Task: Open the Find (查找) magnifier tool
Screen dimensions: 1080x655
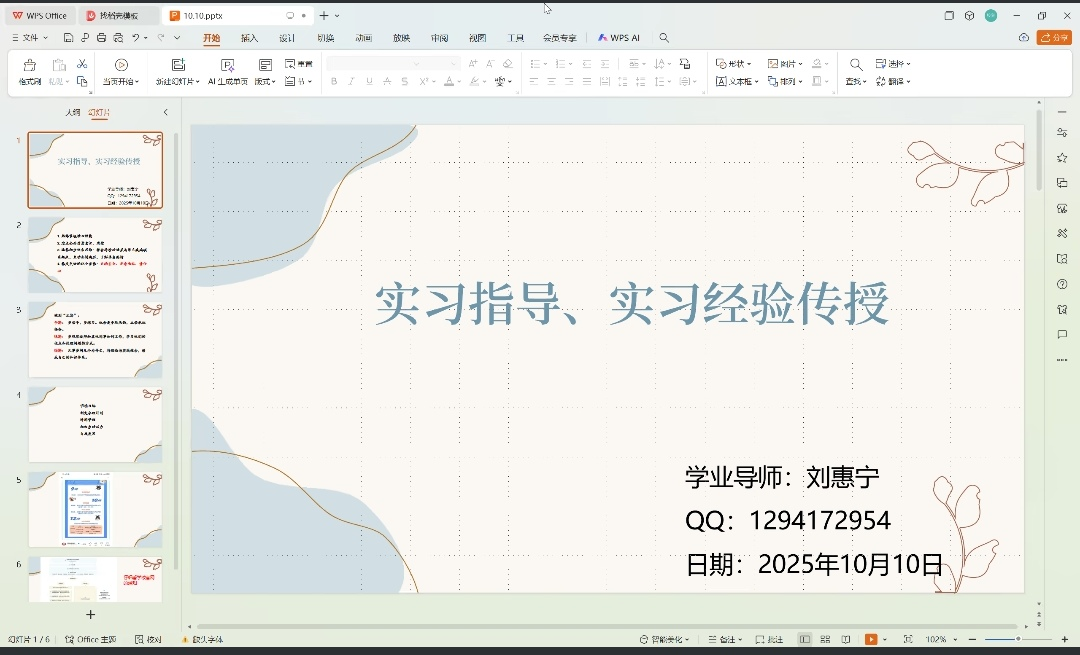Action: click(855, 64)
